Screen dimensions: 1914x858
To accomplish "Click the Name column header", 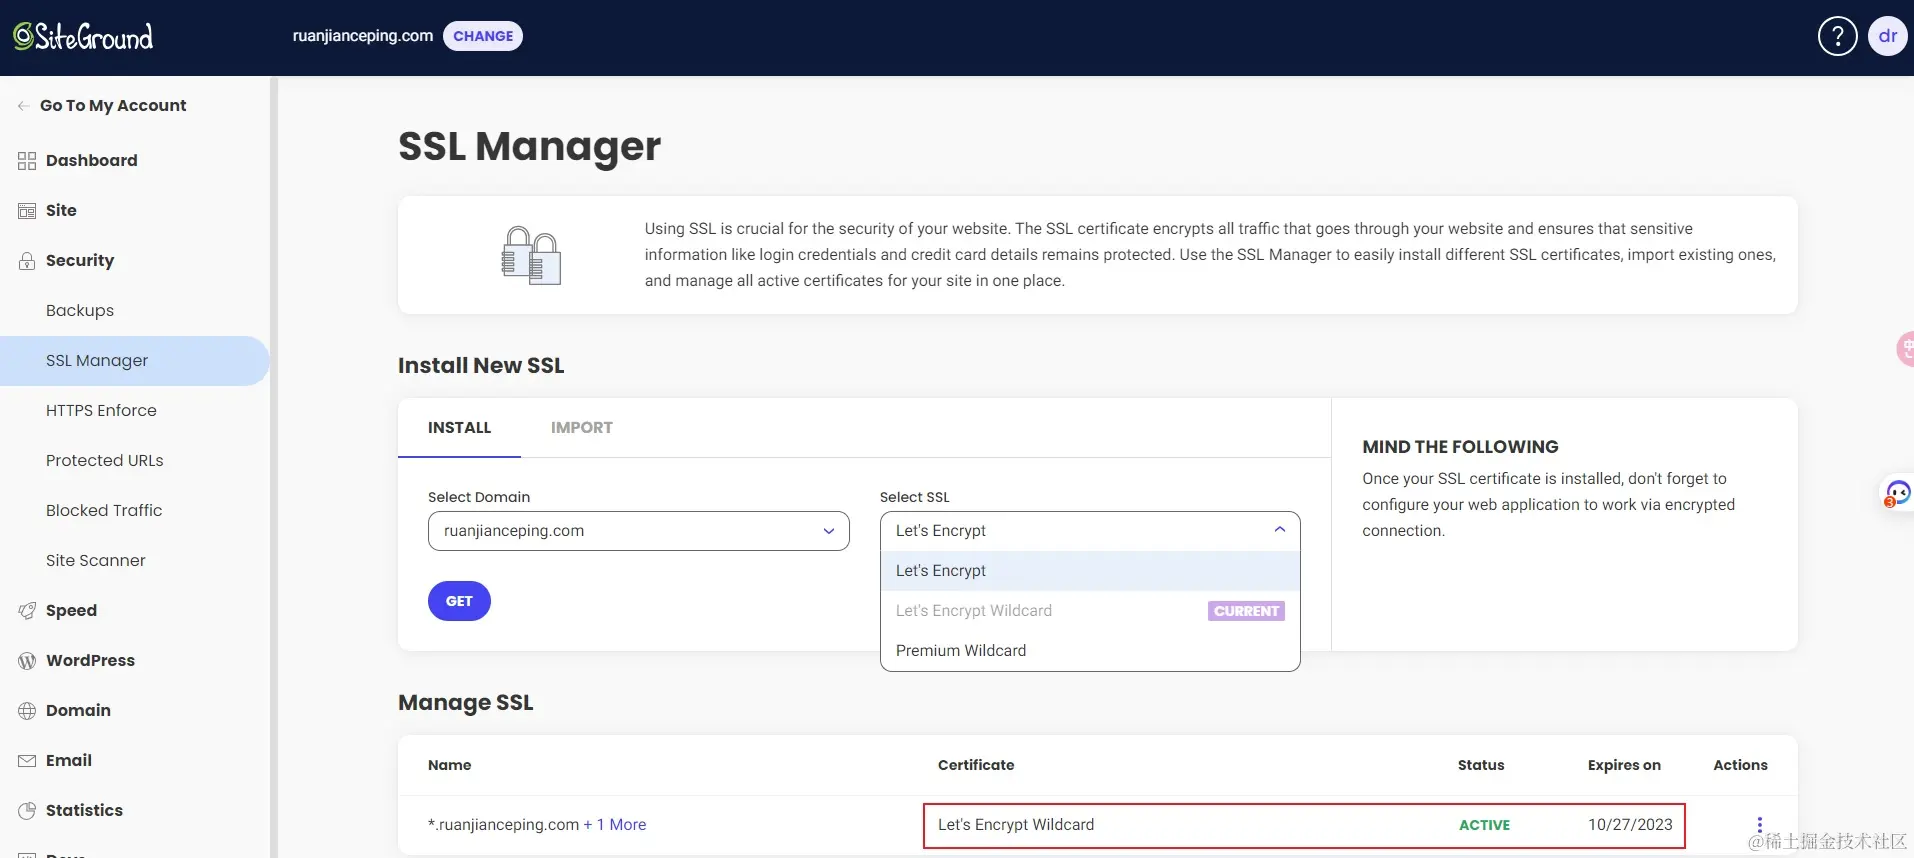I will 449,765.
